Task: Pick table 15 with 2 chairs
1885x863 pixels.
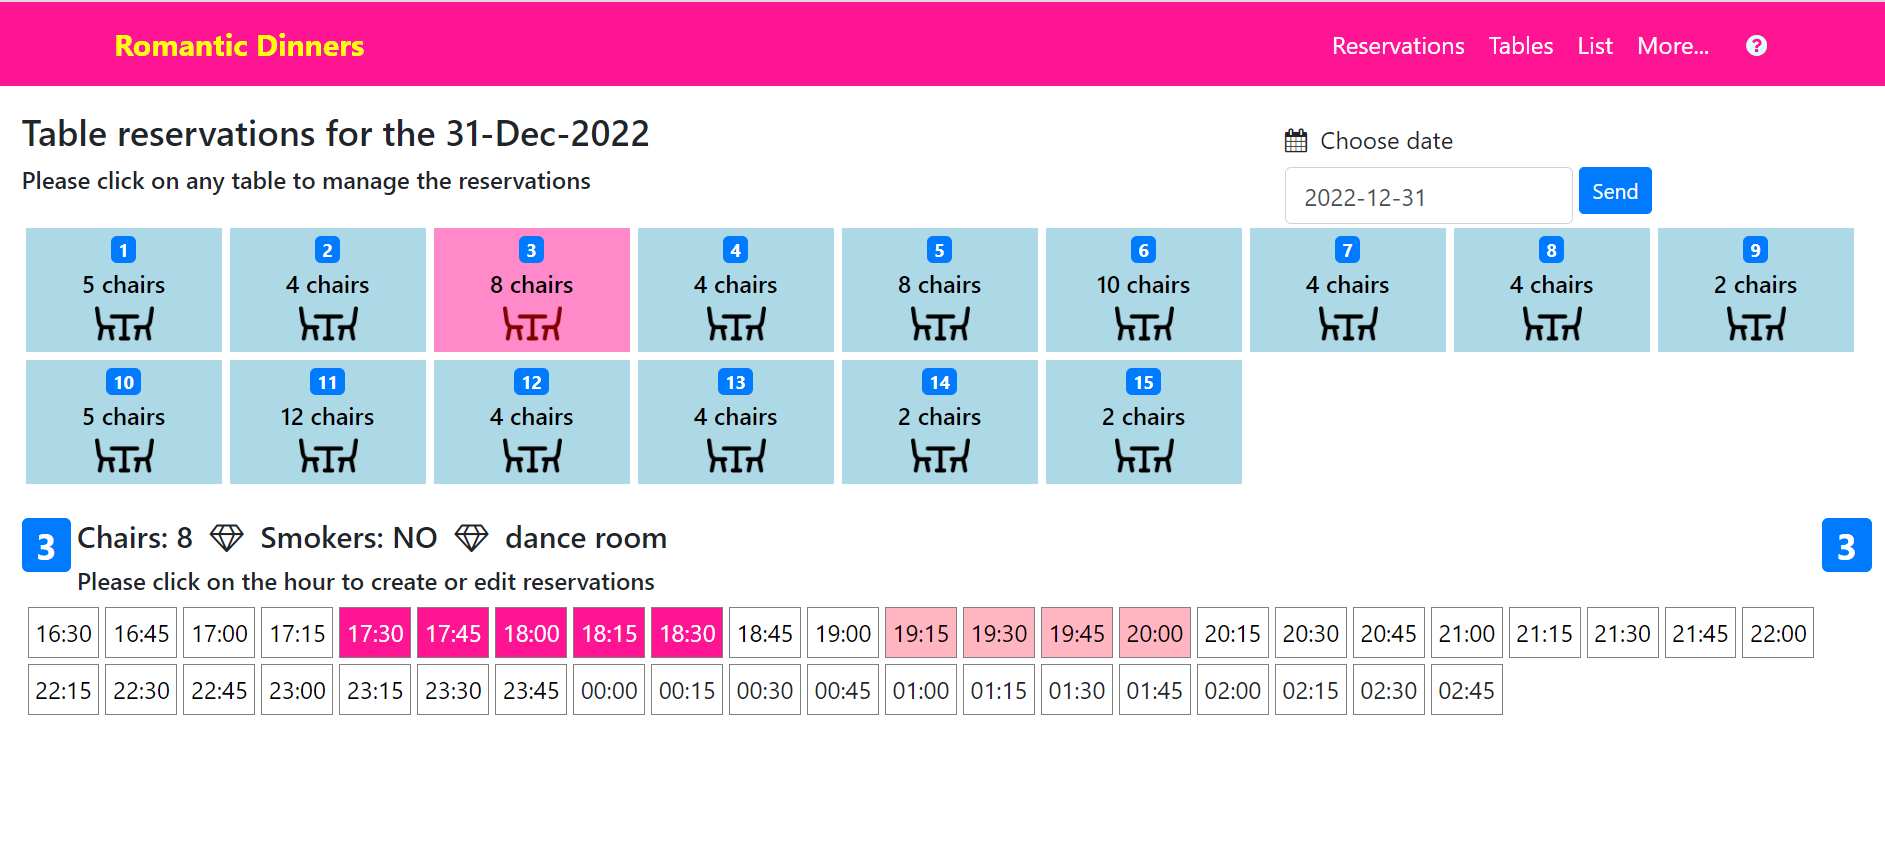Action: (1143, 422)
